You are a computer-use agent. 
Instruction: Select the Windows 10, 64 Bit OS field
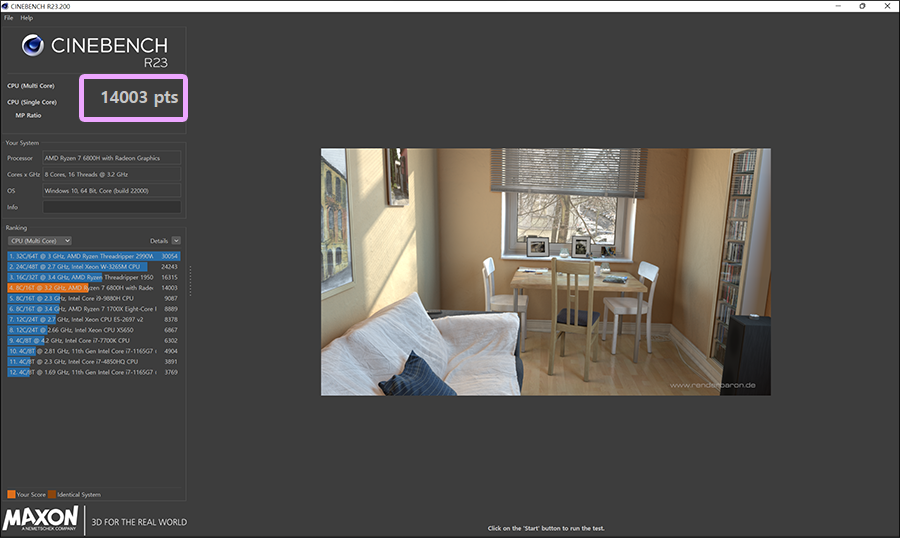click(112, 191)
